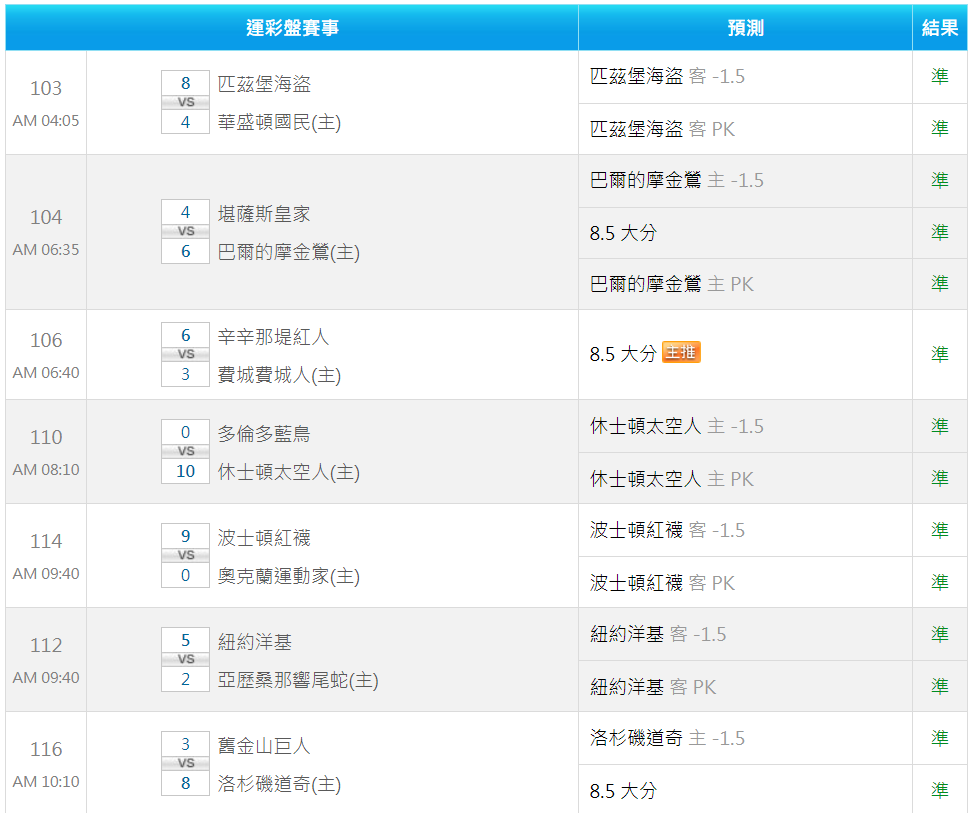Click score 0 beside 多倫多藍鳥
972x813 pixels.
185,432
